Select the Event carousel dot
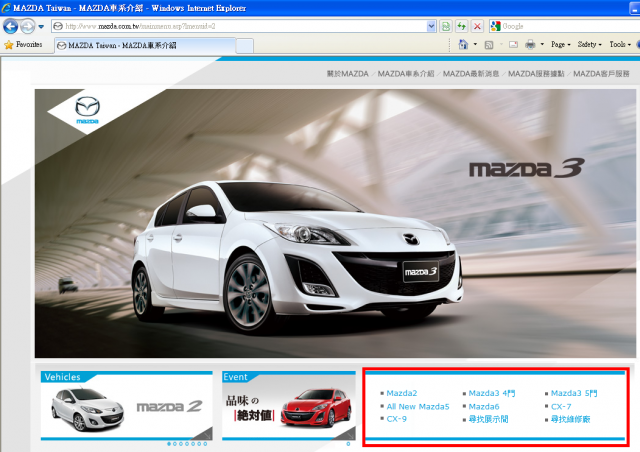This screenshot has width=640, height=452. [x=348, y=444]
